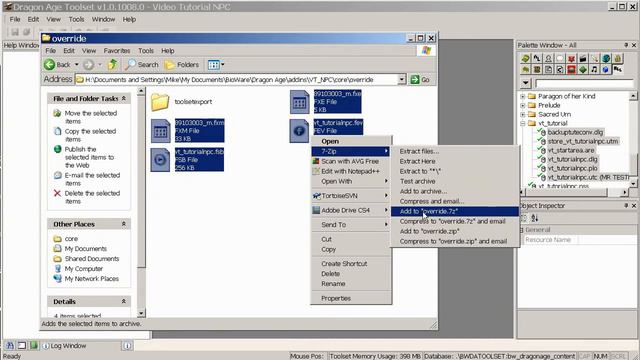Select the music note palette icon

tap(594, 69)
